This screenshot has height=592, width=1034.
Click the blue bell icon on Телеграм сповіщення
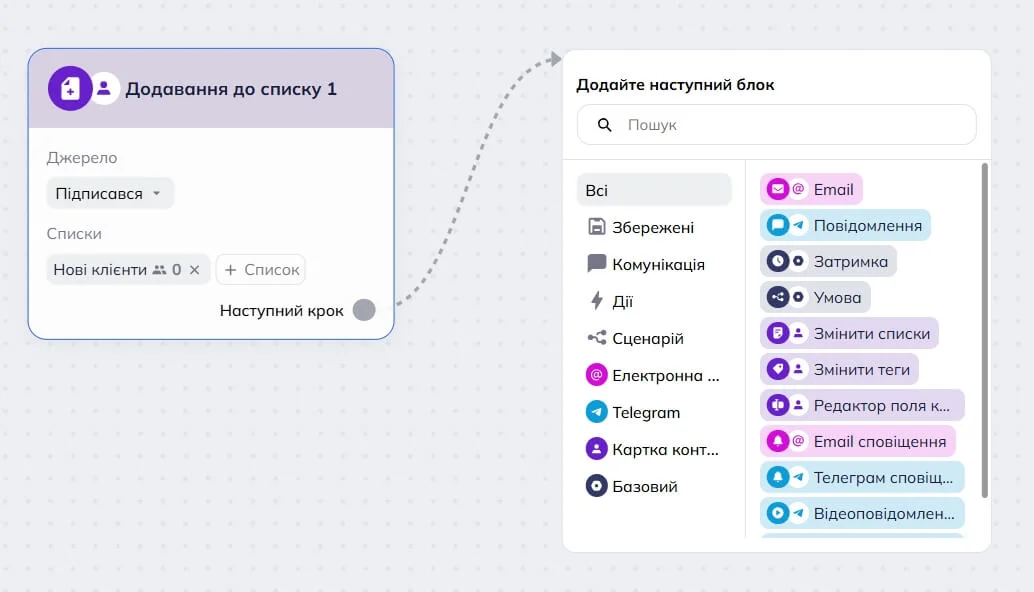777,477
